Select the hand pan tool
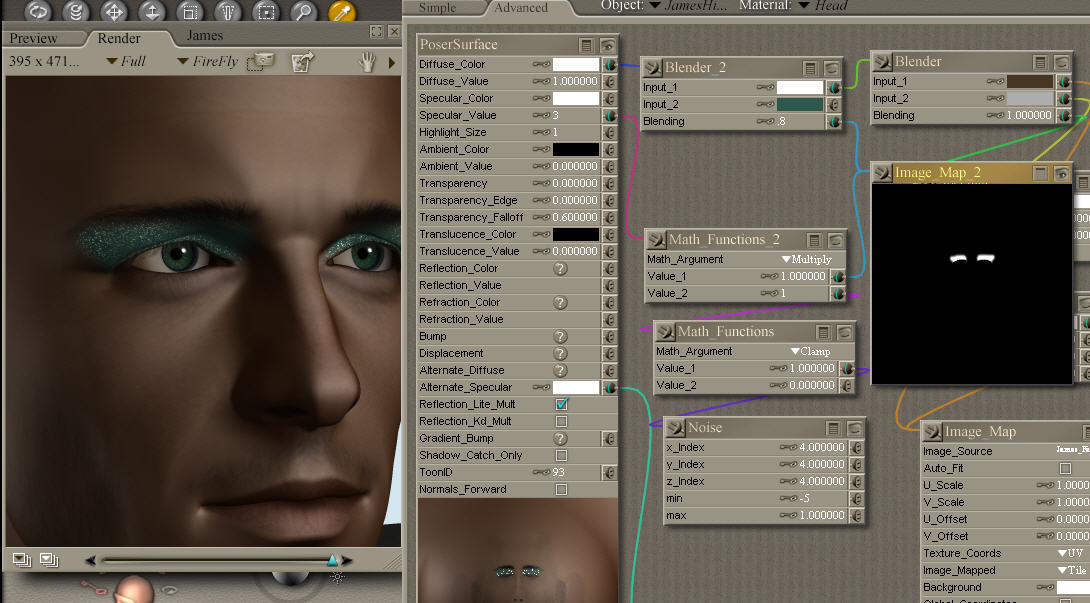The width and height of the screenshot is (1090, 603). coord(368,62)
